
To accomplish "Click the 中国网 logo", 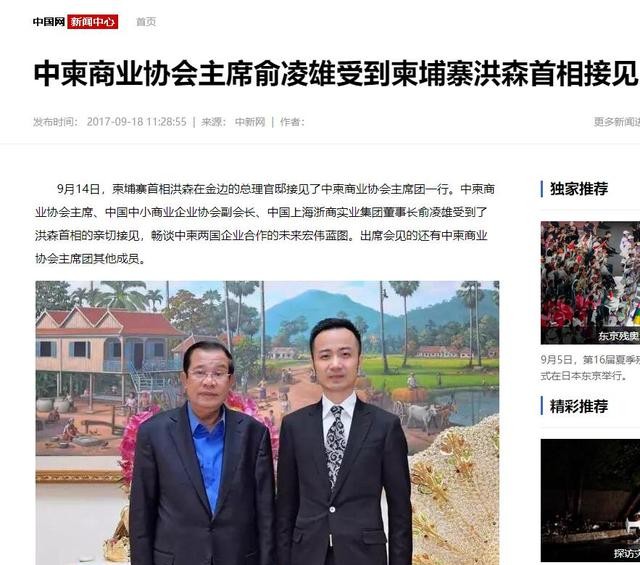I will coord(49,22).
